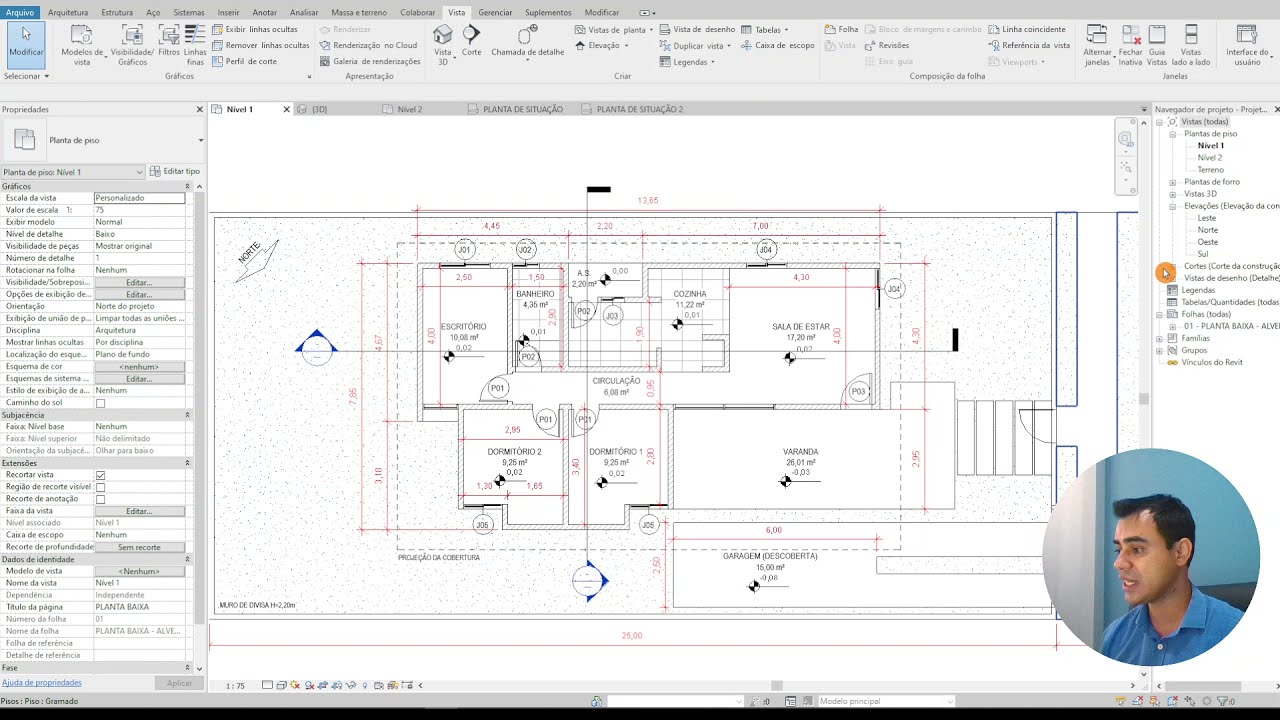Open Interface do usuário menu

[x=1247, y=45]
